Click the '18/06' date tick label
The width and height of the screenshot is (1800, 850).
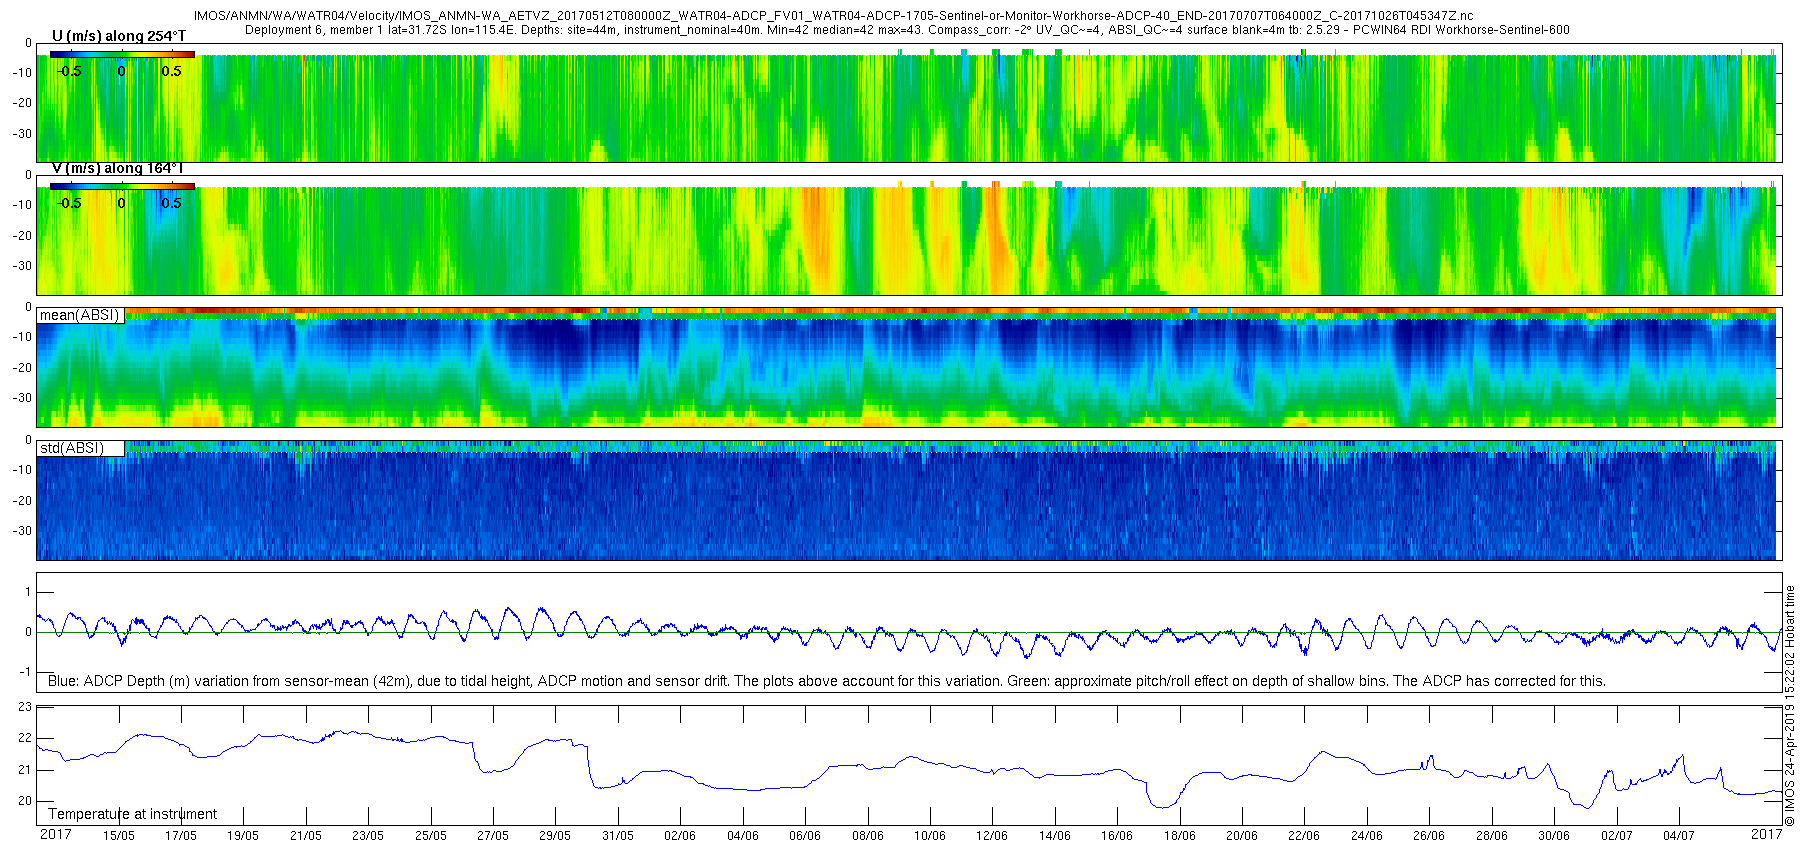tap(1180, 836)
